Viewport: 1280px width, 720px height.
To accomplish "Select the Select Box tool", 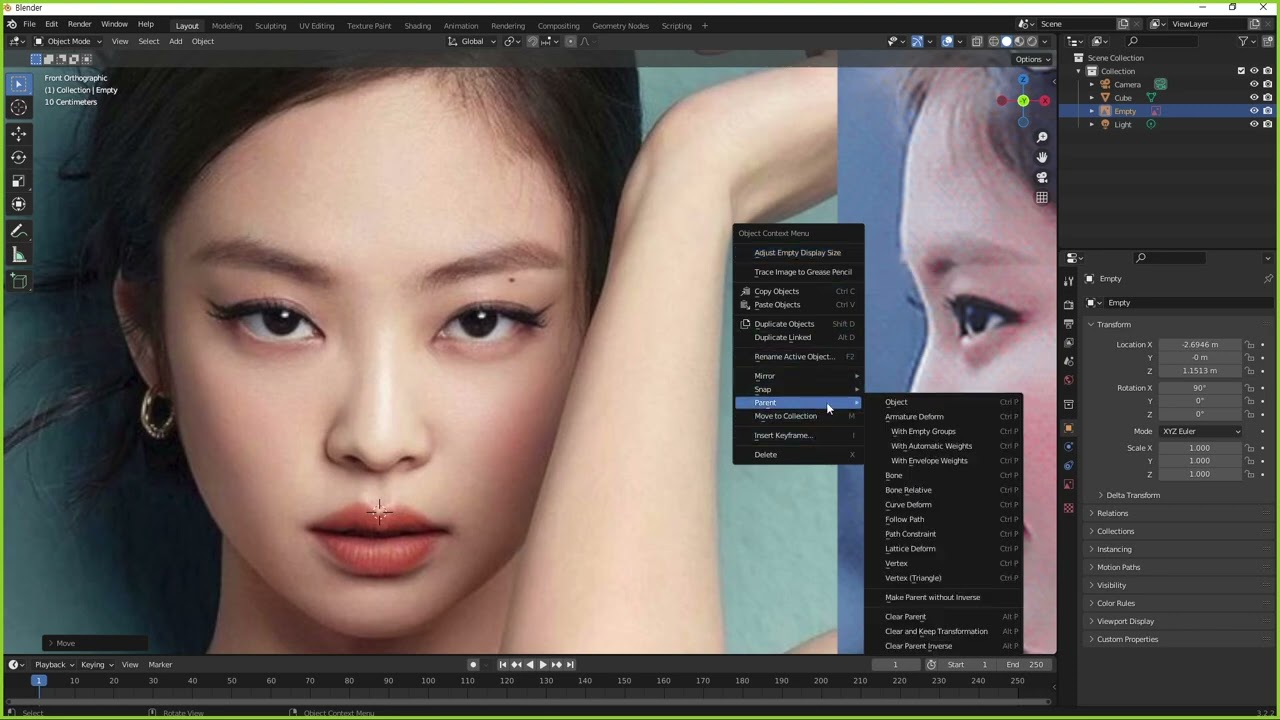I will coord(18,84).
